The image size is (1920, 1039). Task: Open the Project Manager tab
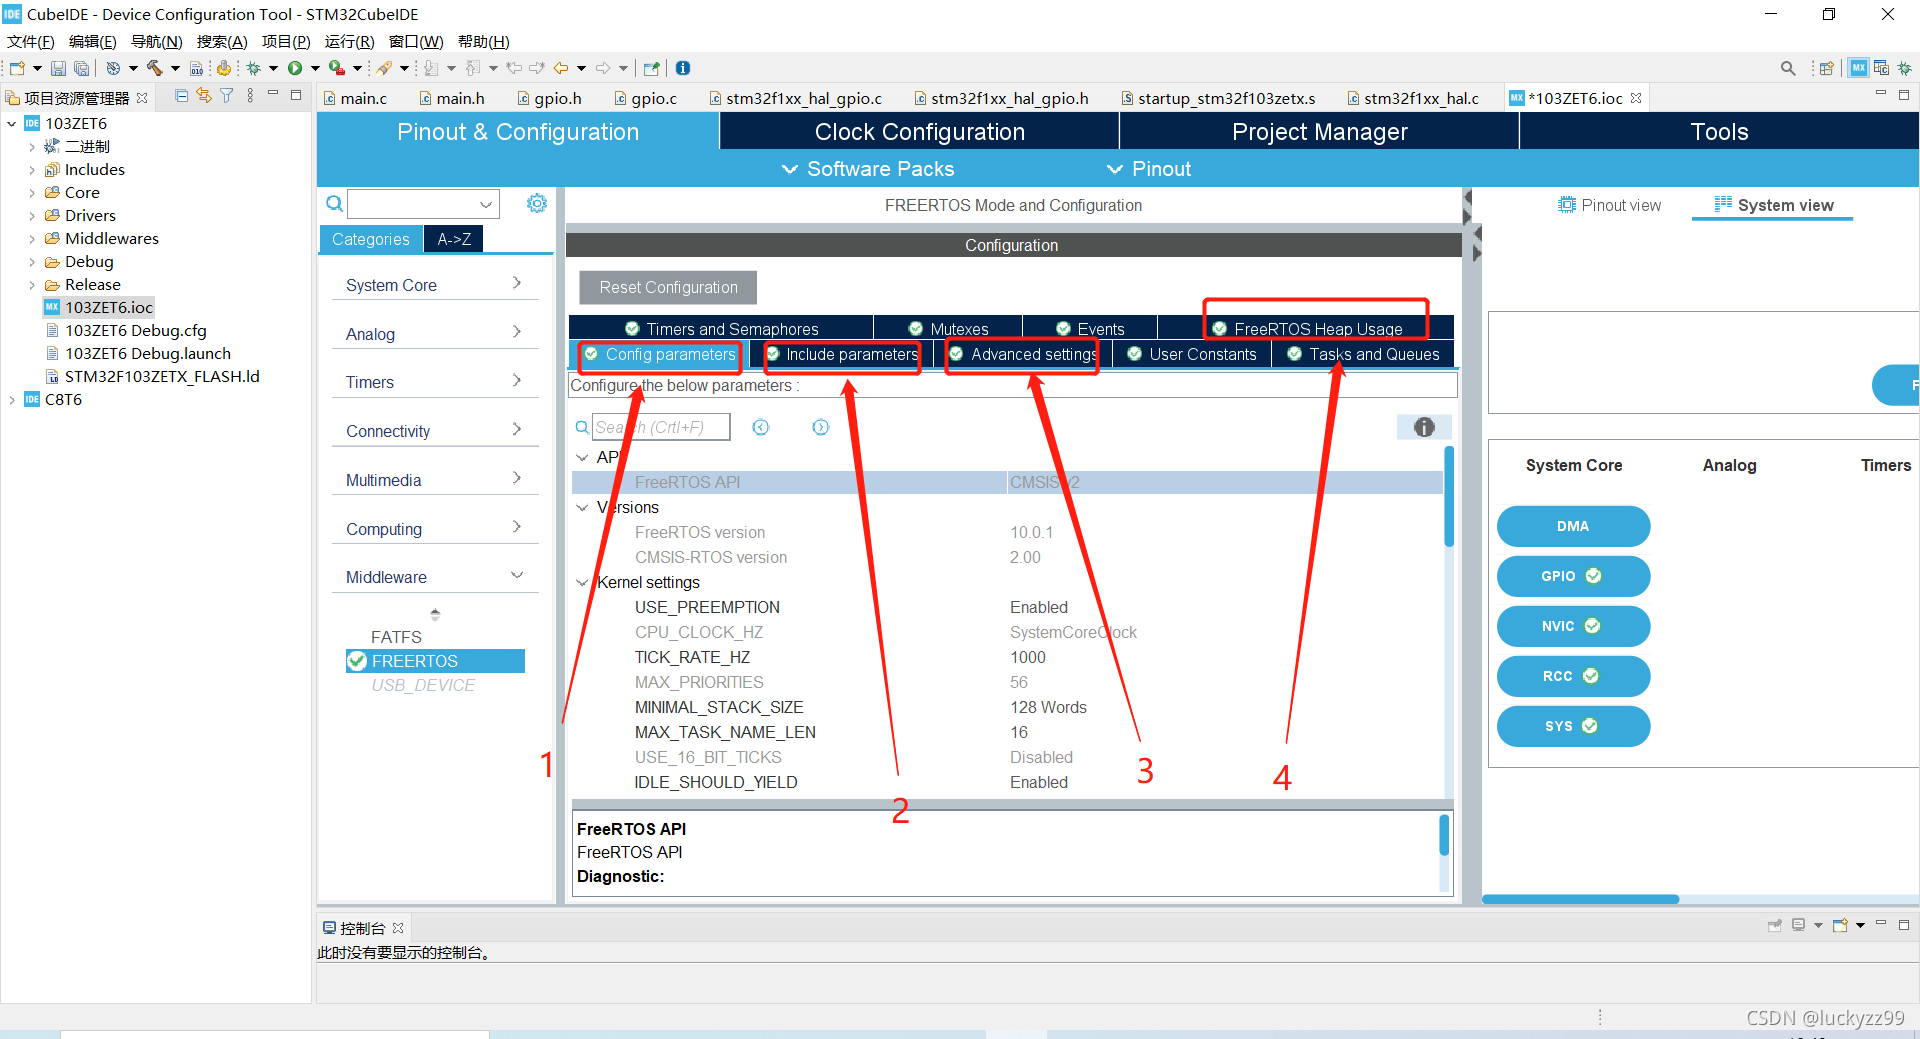pyautogui.click(x=1319, y=132)
